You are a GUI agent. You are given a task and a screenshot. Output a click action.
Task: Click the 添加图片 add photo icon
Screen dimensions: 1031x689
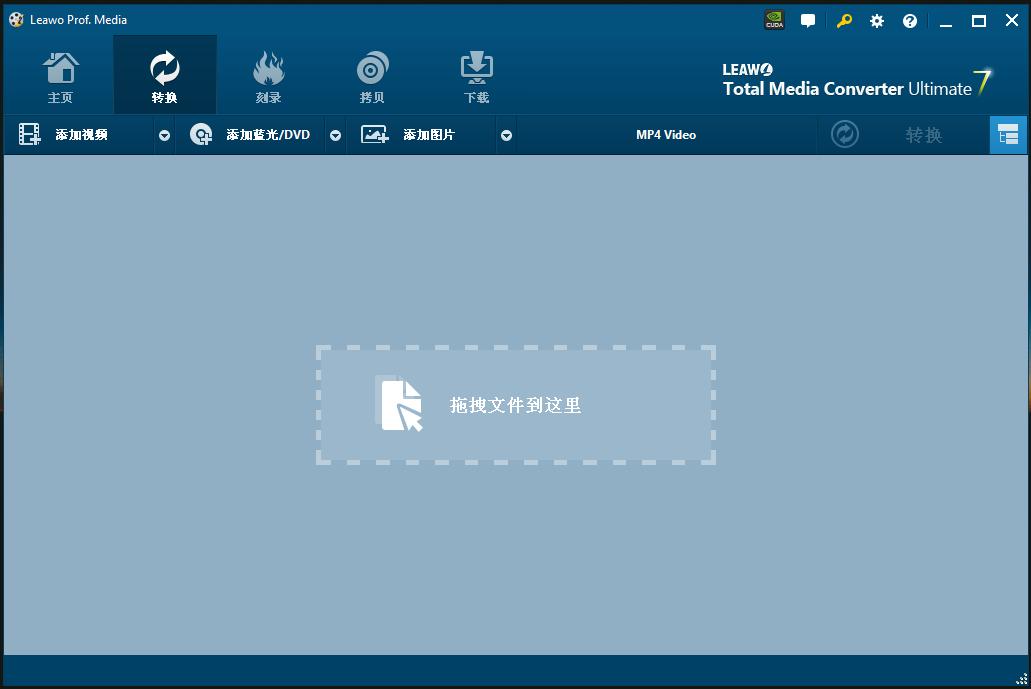pos(375,135)
